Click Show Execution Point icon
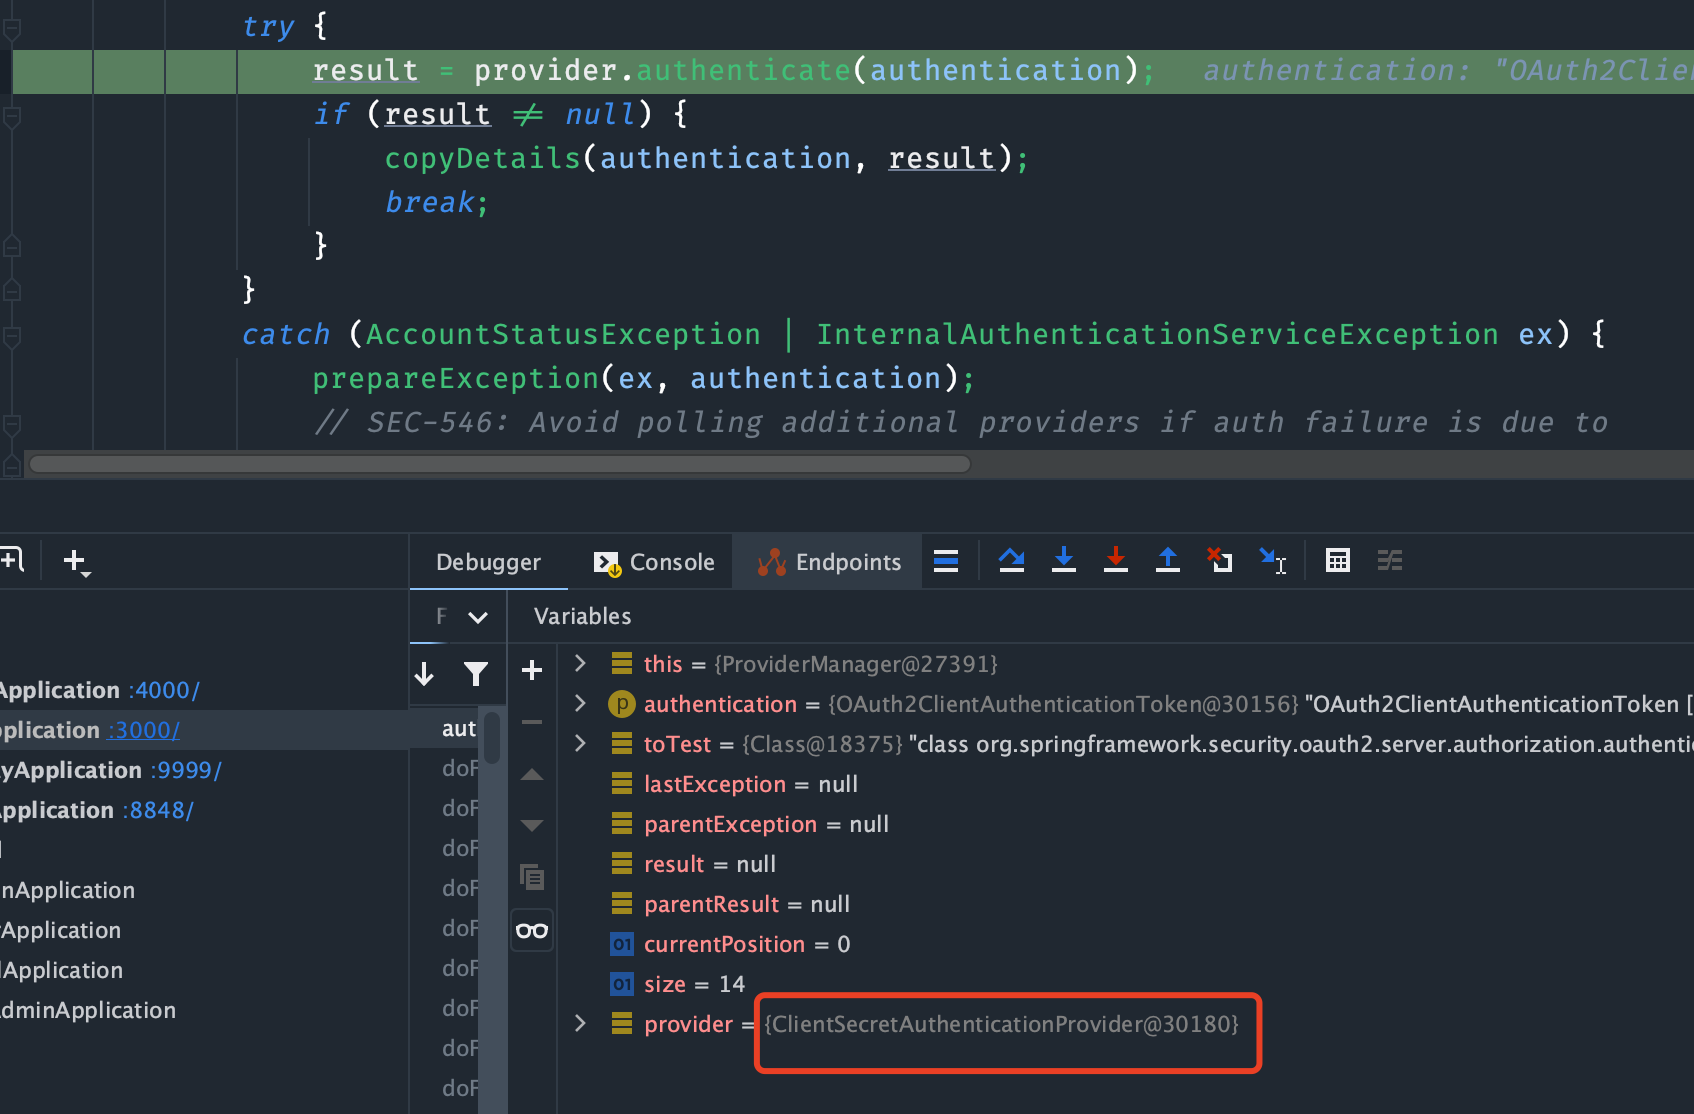The width and height of the screenshot is (1694, 1114). (946, 561)
